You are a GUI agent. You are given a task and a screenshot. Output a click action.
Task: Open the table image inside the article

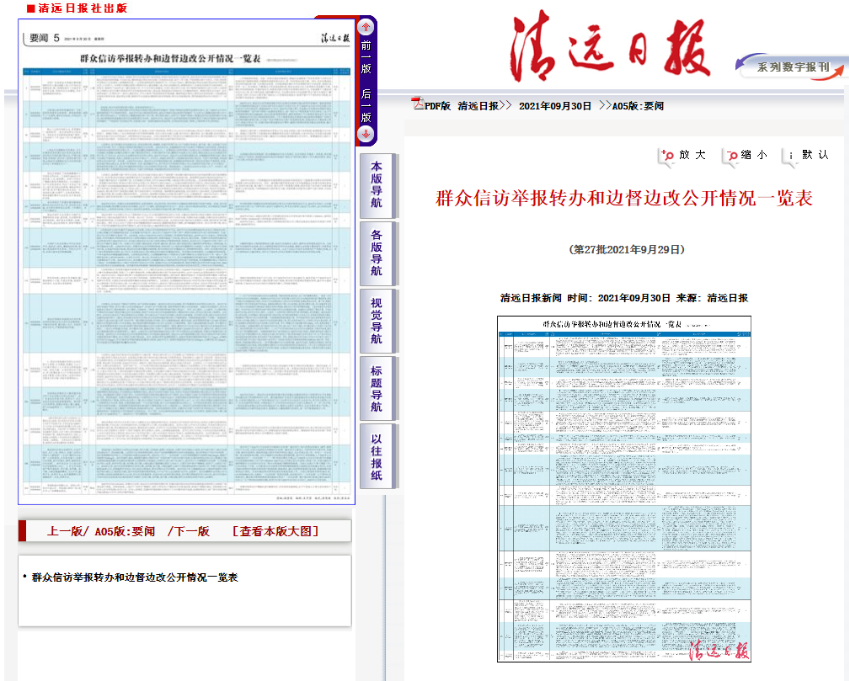click(x=624, y=488)
